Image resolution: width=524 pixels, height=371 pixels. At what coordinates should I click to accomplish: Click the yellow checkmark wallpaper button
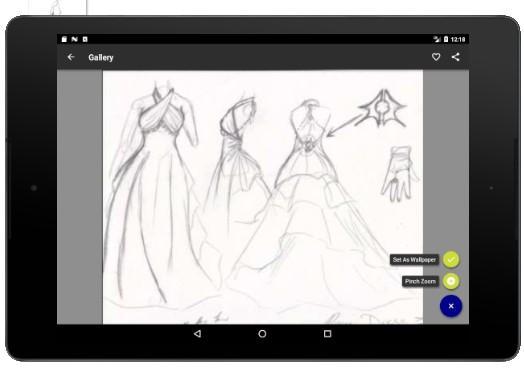pyautogui.click(x=451, y=260)
